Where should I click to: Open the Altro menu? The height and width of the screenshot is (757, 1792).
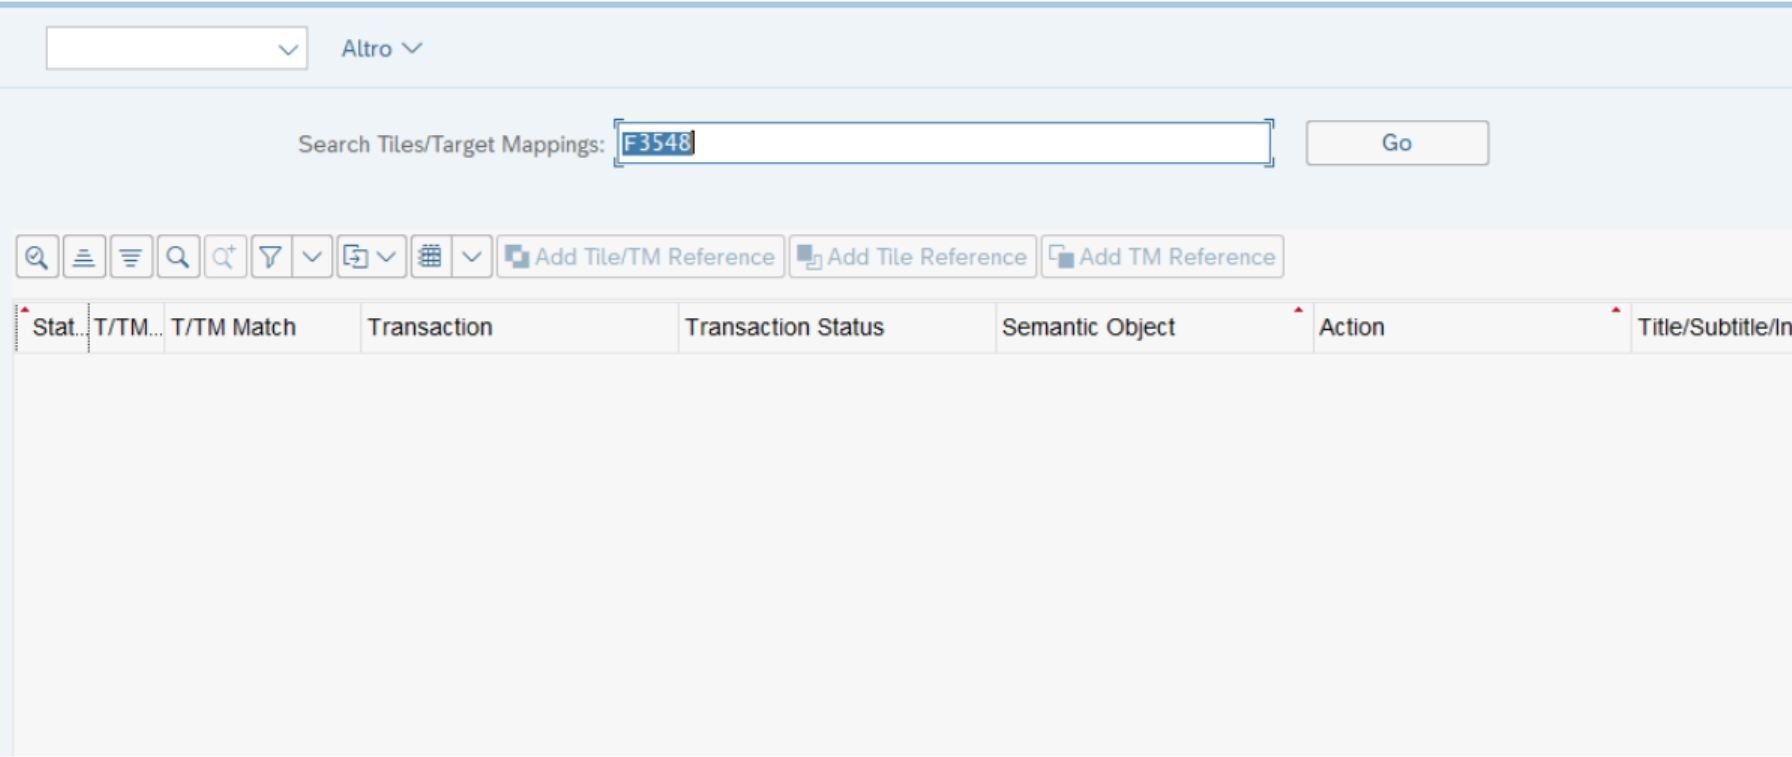tap(382, 48)
